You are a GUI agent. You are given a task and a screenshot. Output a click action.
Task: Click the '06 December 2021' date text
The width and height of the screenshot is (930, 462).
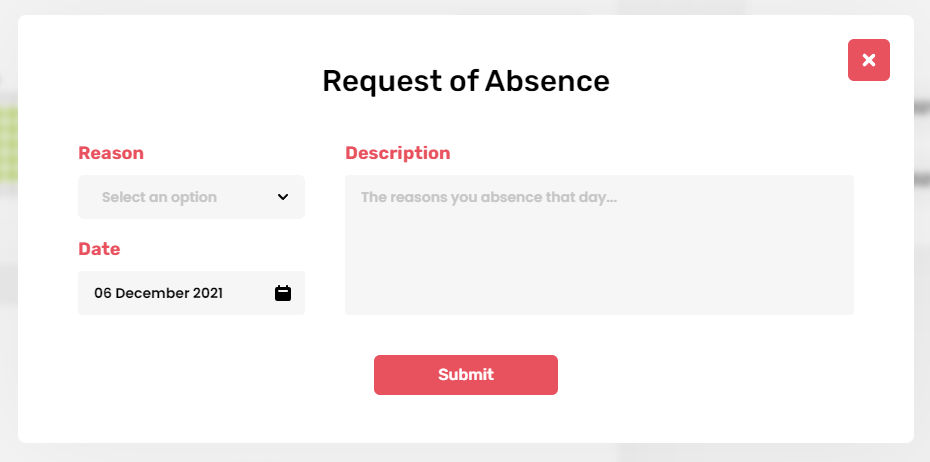point(158,293)
